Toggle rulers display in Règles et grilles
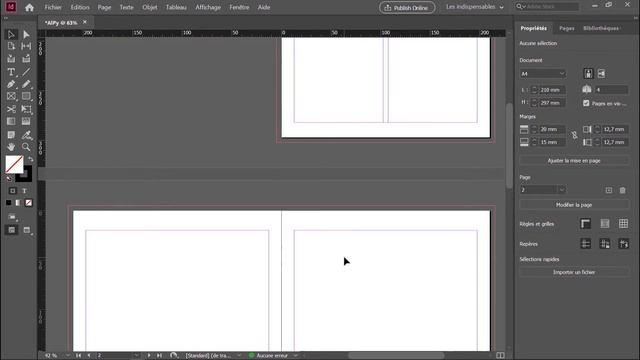The width and height of the screenshot is (640, 360). pos(585,224)
